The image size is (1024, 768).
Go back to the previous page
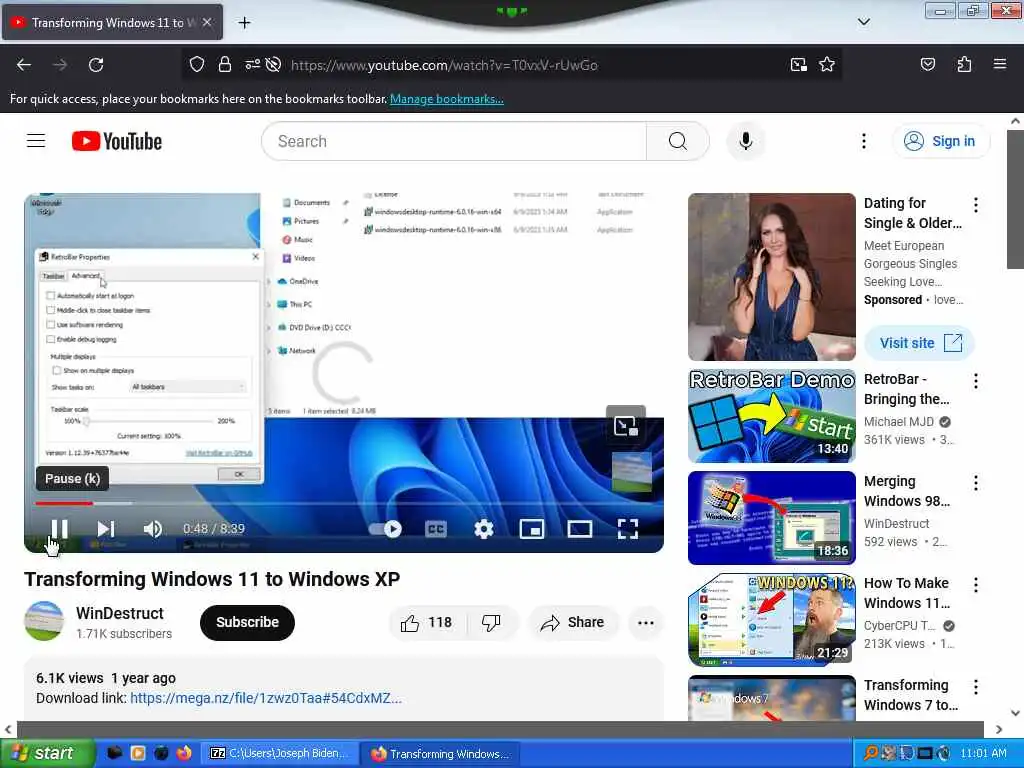(x=24, y=65)
